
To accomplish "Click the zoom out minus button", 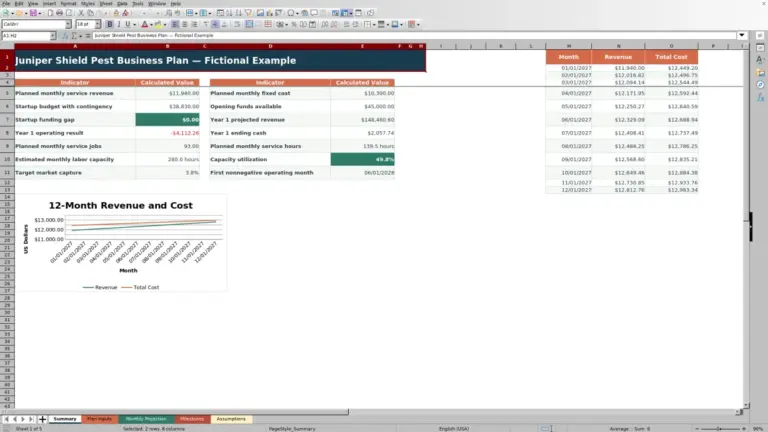I will coord(697,429).
